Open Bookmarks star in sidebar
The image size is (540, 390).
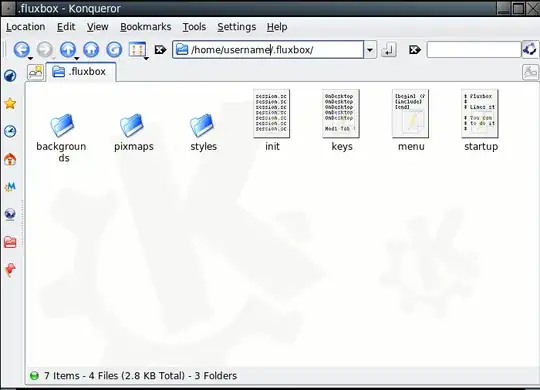[10, 103]
